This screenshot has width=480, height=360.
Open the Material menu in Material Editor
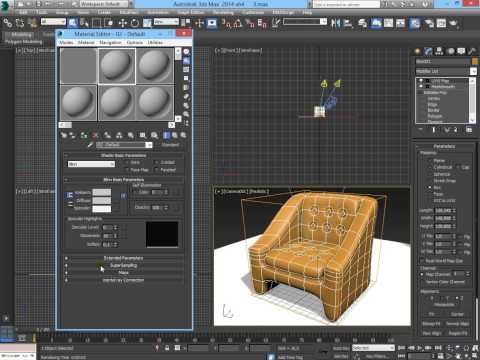(86, 43)
